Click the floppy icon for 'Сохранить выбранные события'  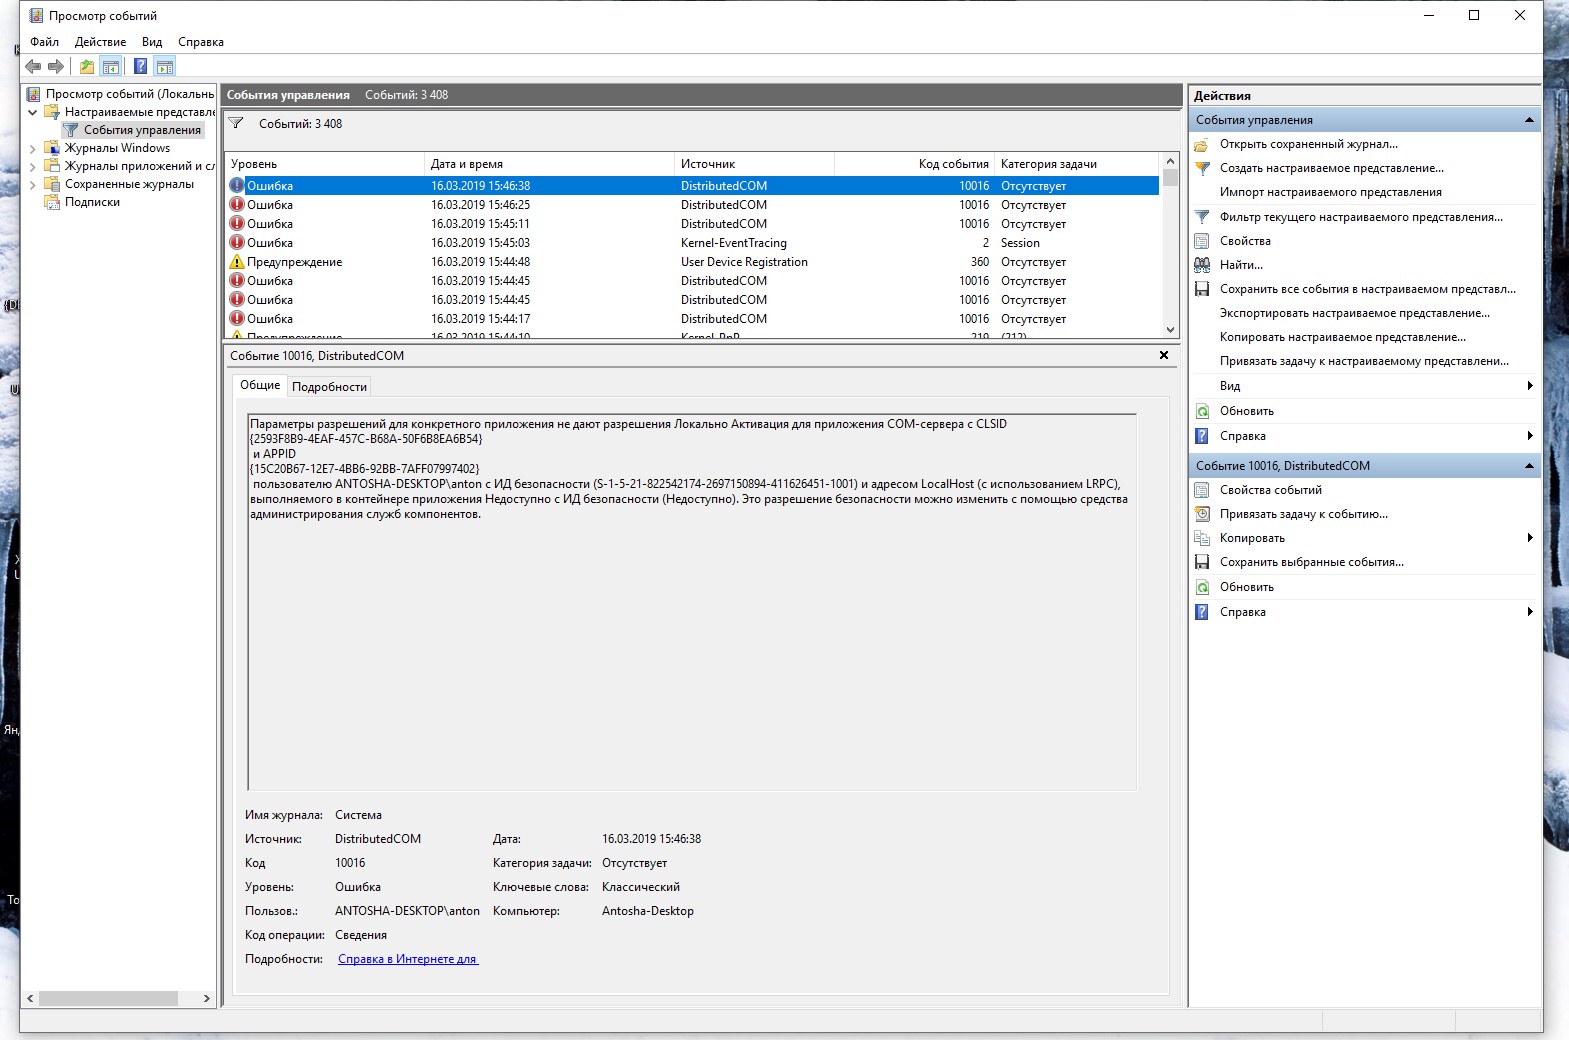(x=1202, y=562)
